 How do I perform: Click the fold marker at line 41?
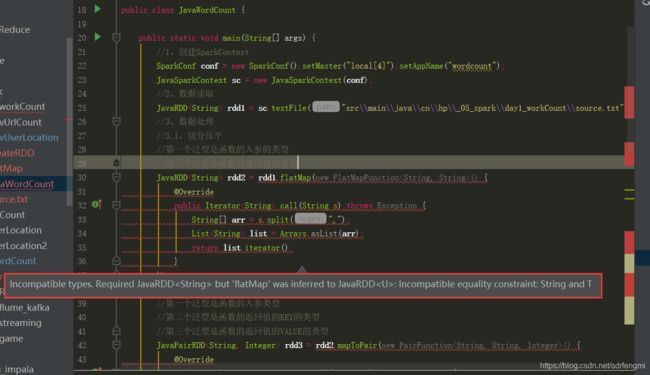pos(116,331)
